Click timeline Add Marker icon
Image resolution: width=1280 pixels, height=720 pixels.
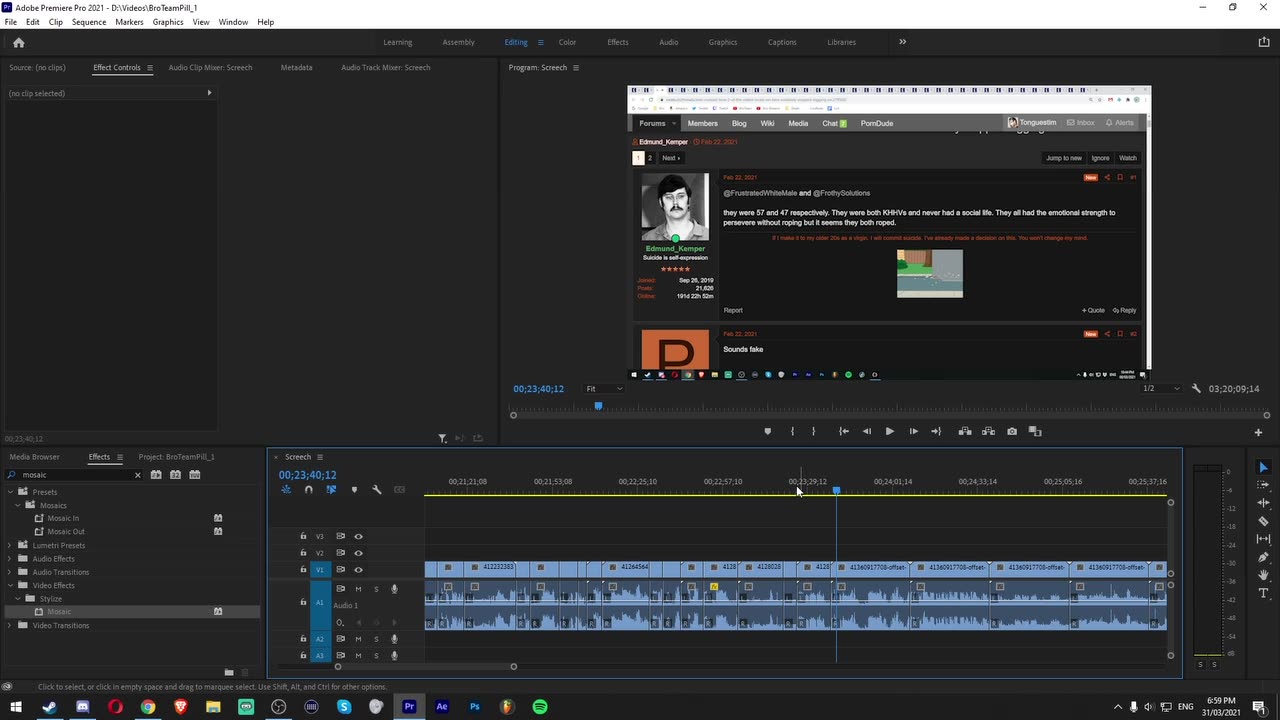point(354,489)
